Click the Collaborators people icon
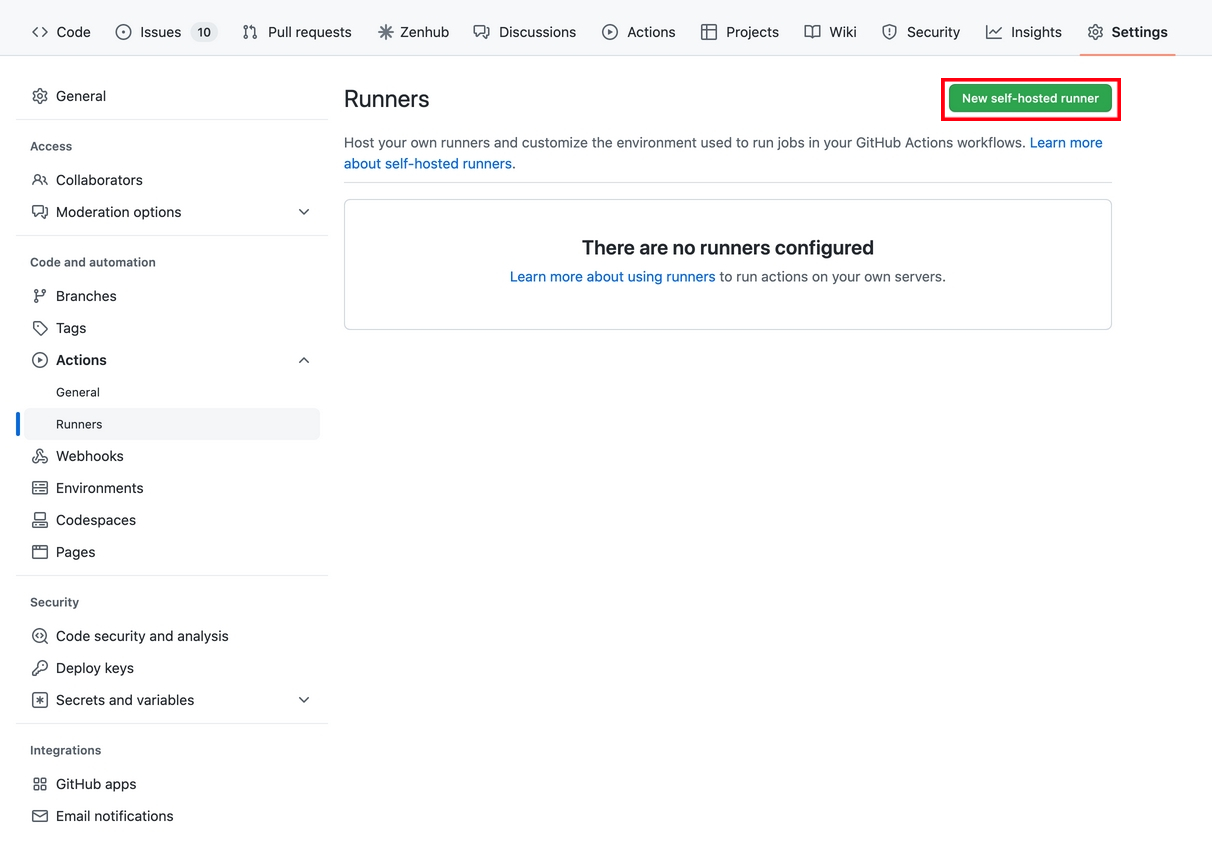This screenshot has height=857, width=1212. click(x=40, y=180)
